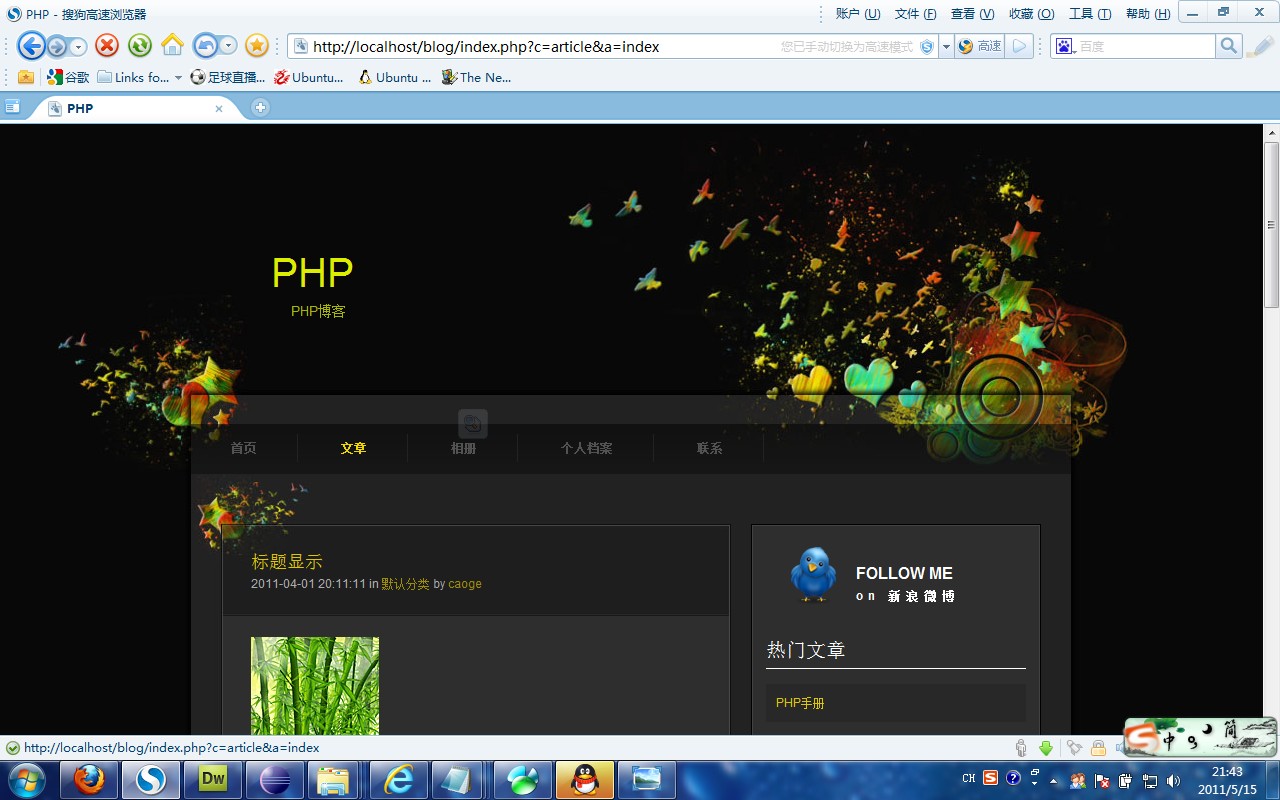Click the blue bird Follow Me icon
Image resolution: width=1280 pixels, height=800 pixels.
813,574
